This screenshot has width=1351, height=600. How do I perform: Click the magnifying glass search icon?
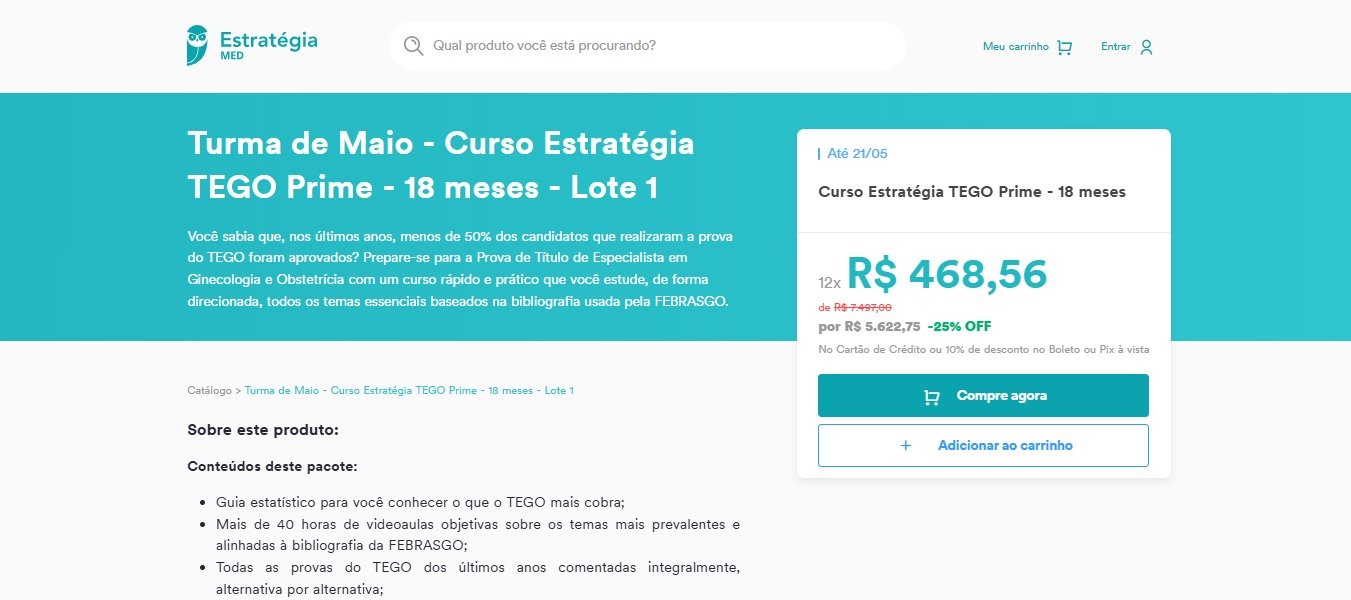pos(413,46)
